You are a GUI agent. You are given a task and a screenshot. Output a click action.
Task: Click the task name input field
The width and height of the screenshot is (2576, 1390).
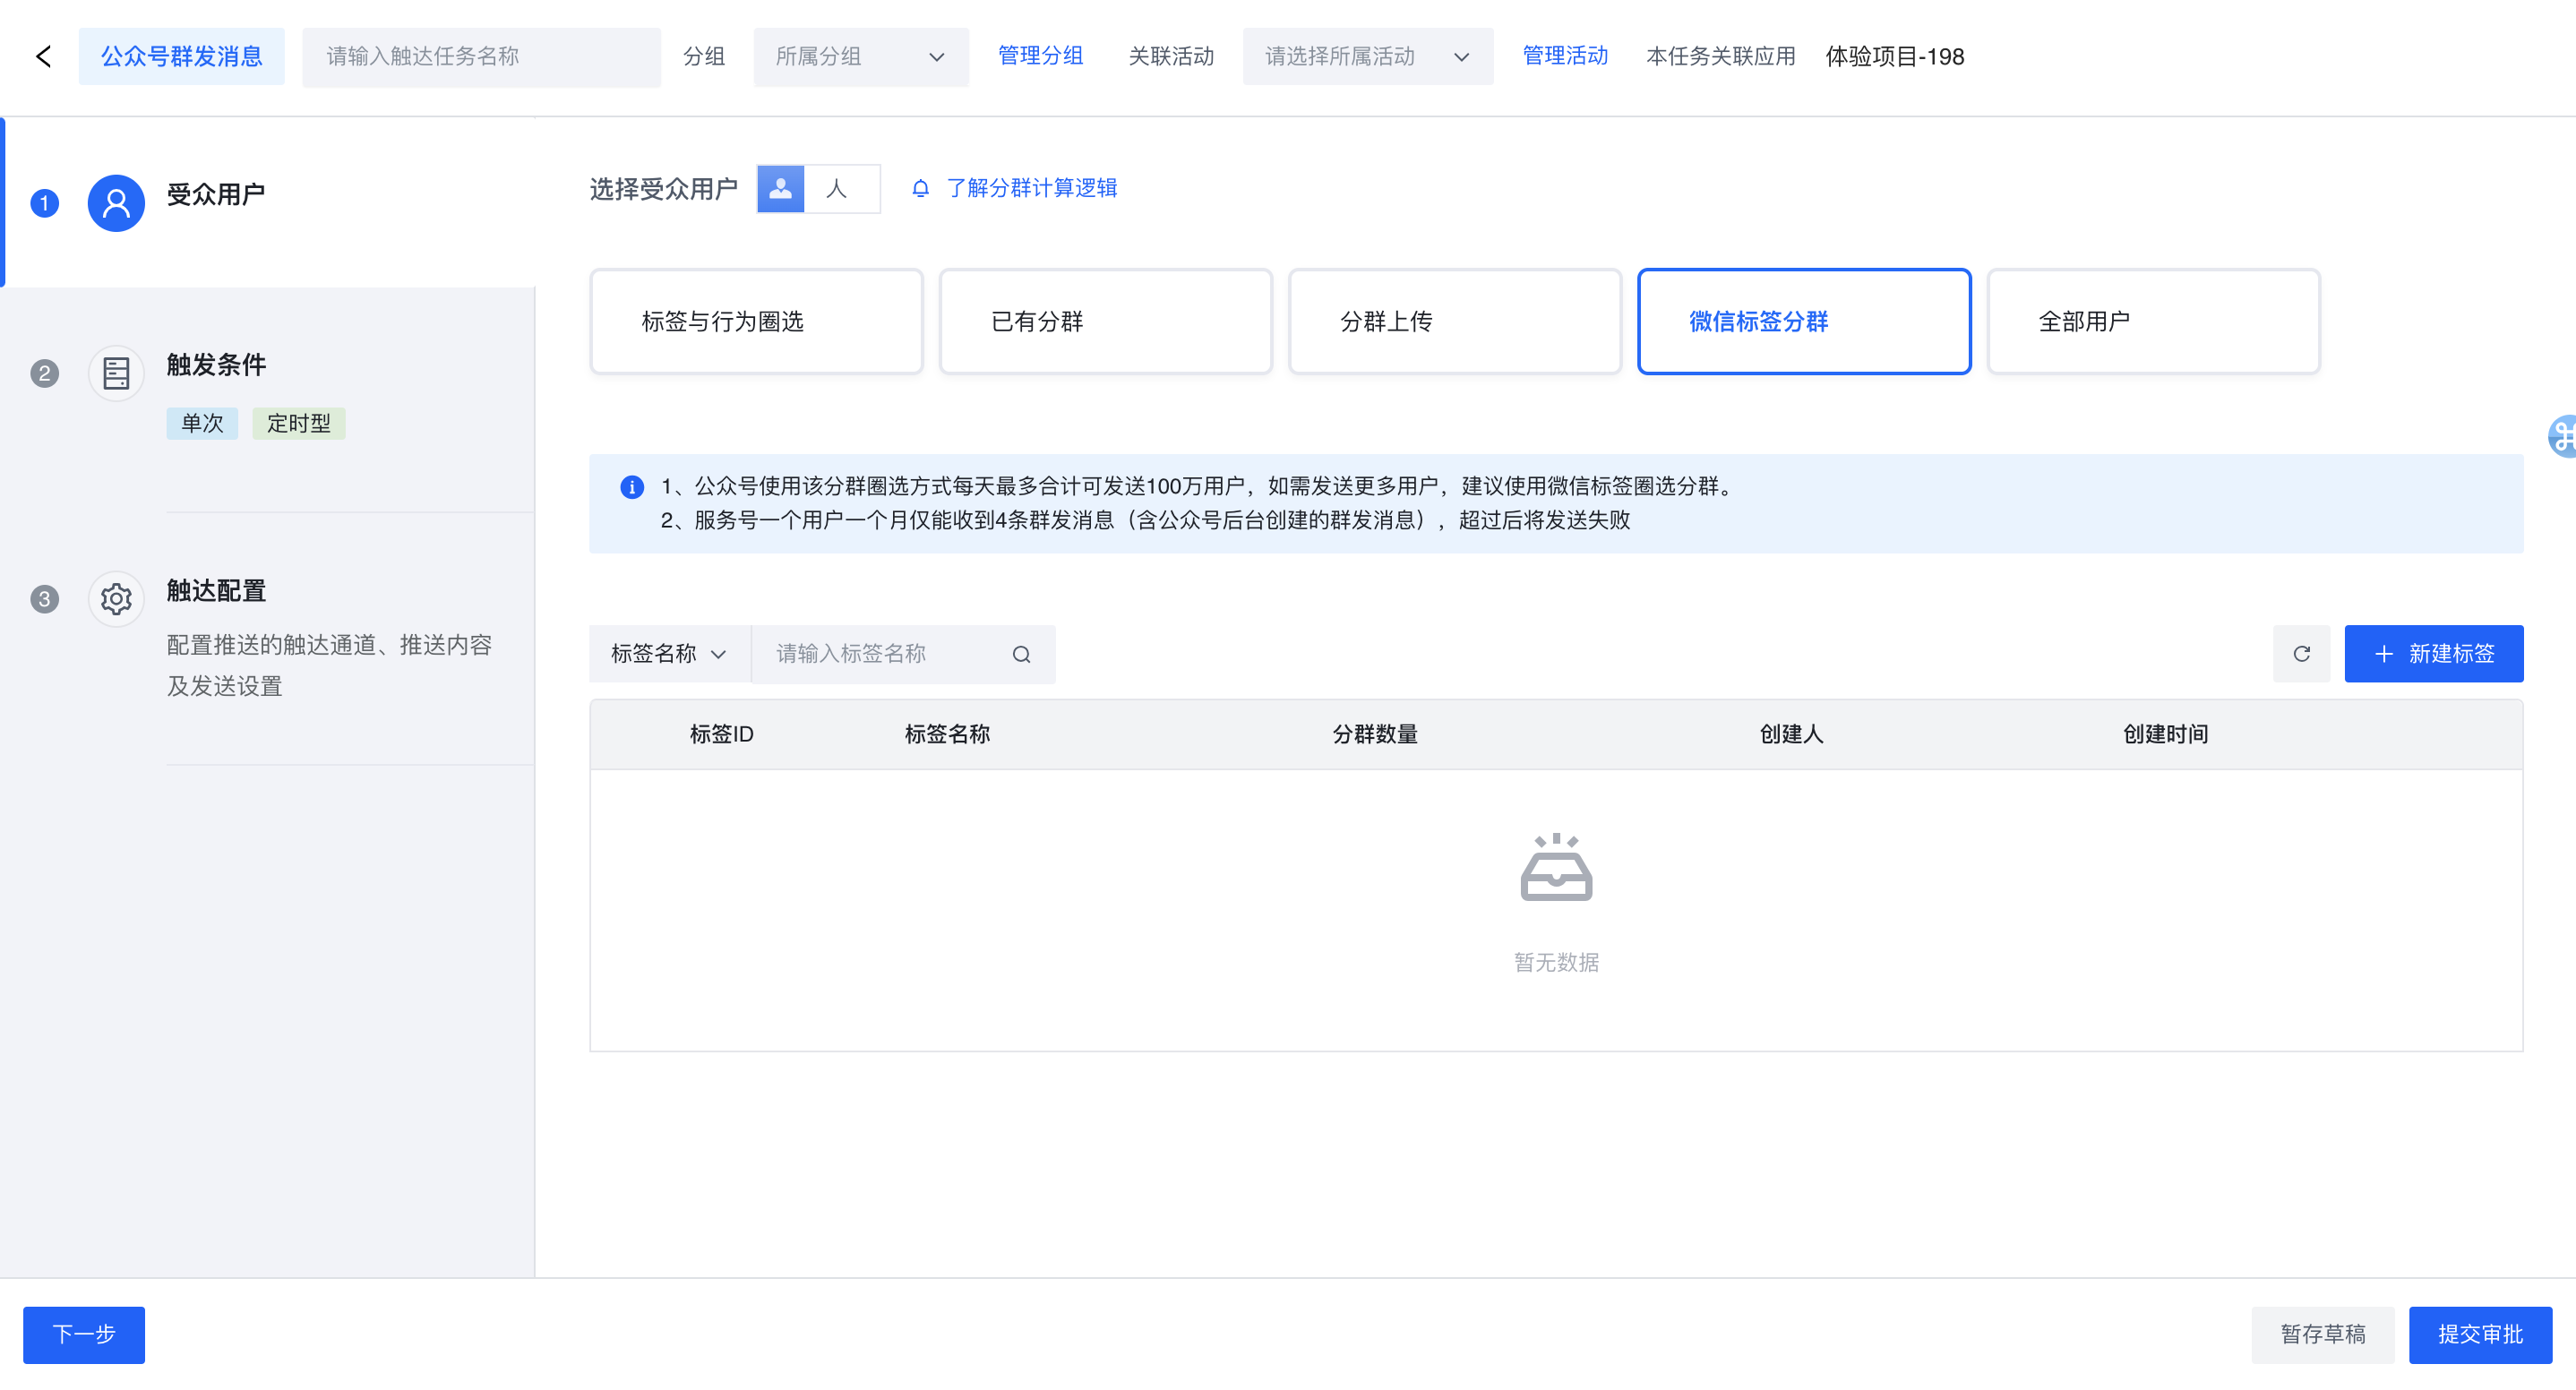pos(481,57)
